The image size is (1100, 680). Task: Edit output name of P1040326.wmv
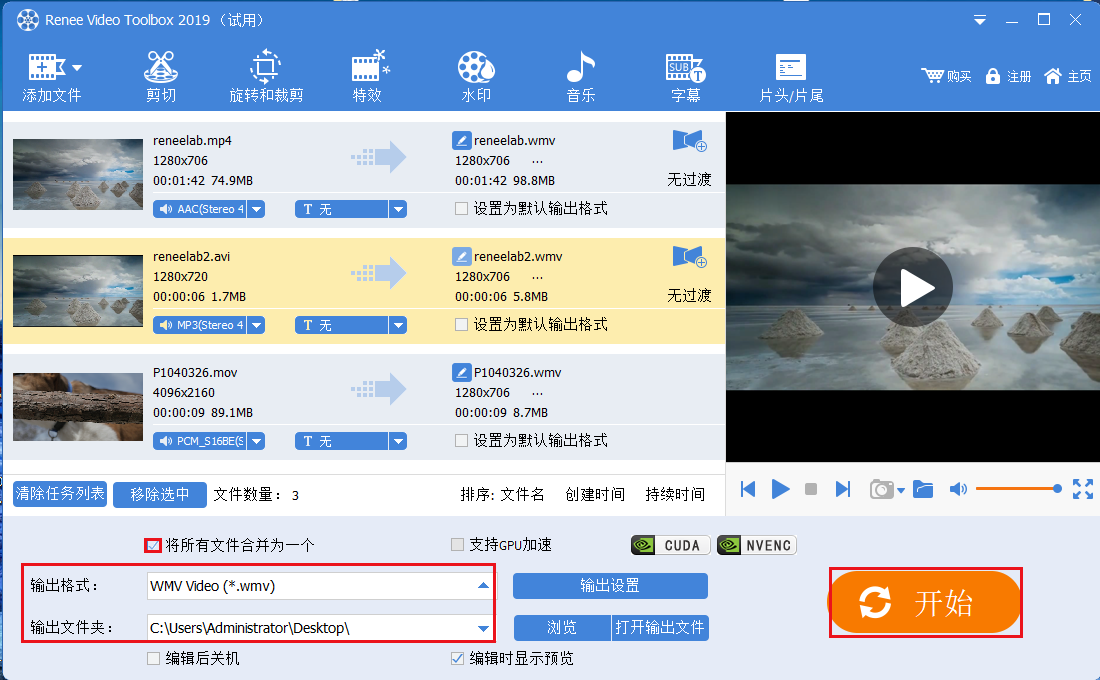461,372
